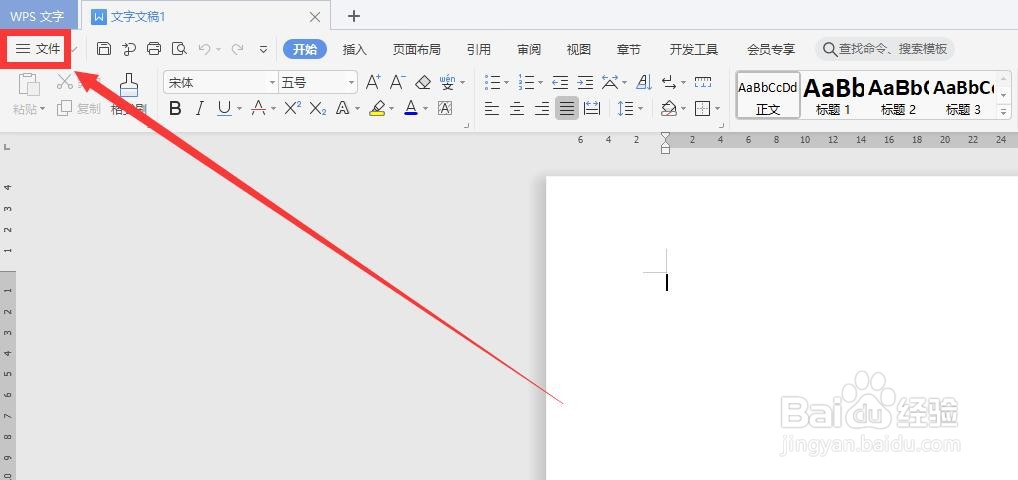Click the increase indent icon
Screen dimensions: 1018x480
[585, 82]
